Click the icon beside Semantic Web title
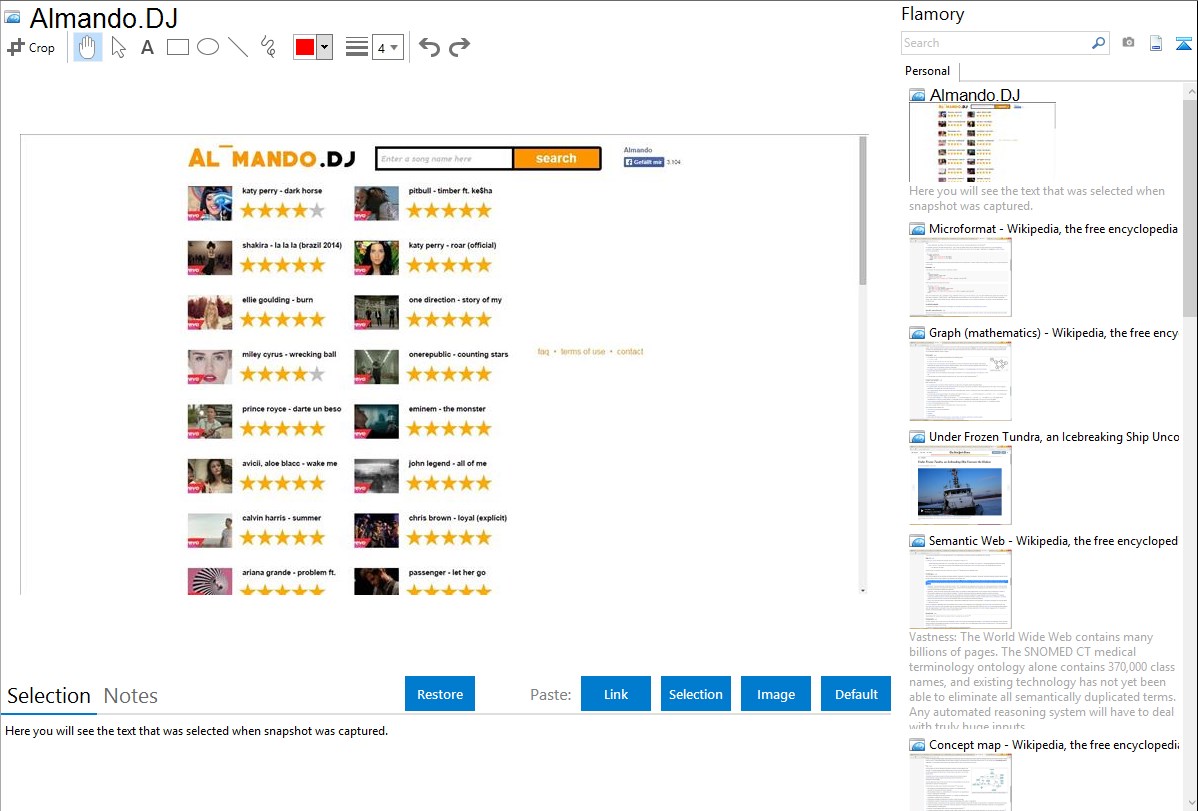This screenshot has width=1198, height=811. [x=917, y=541]
